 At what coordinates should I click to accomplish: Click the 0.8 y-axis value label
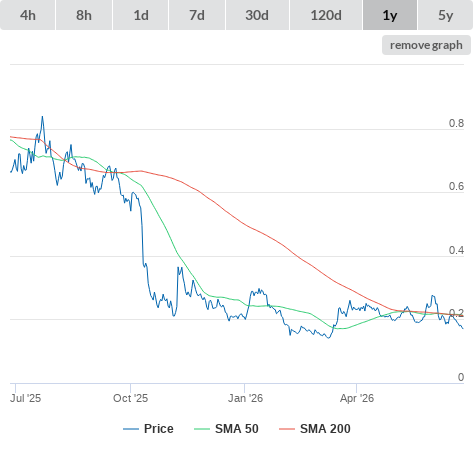tap(456, 123)
